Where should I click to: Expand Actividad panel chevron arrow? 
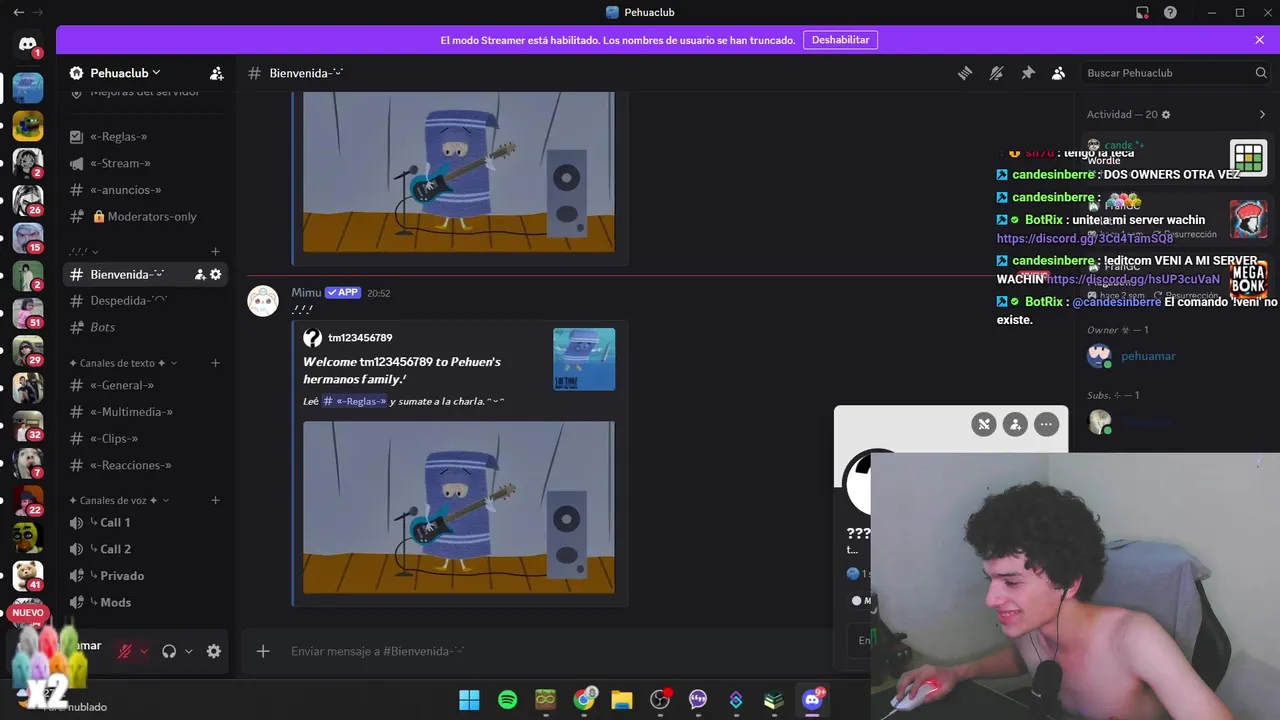click(x=1262, y=115)
